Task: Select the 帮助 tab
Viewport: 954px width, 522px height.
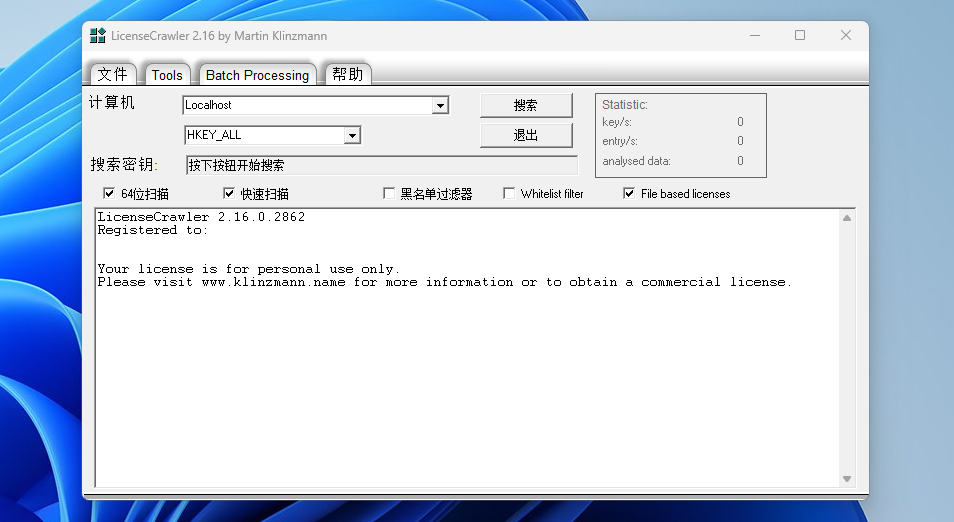Action: (x=348, y=75)
